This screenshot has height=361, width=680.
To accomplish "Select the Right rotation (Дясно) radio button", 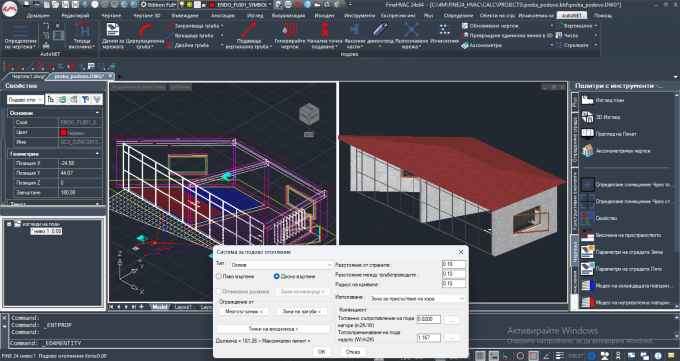I will 276,276.
